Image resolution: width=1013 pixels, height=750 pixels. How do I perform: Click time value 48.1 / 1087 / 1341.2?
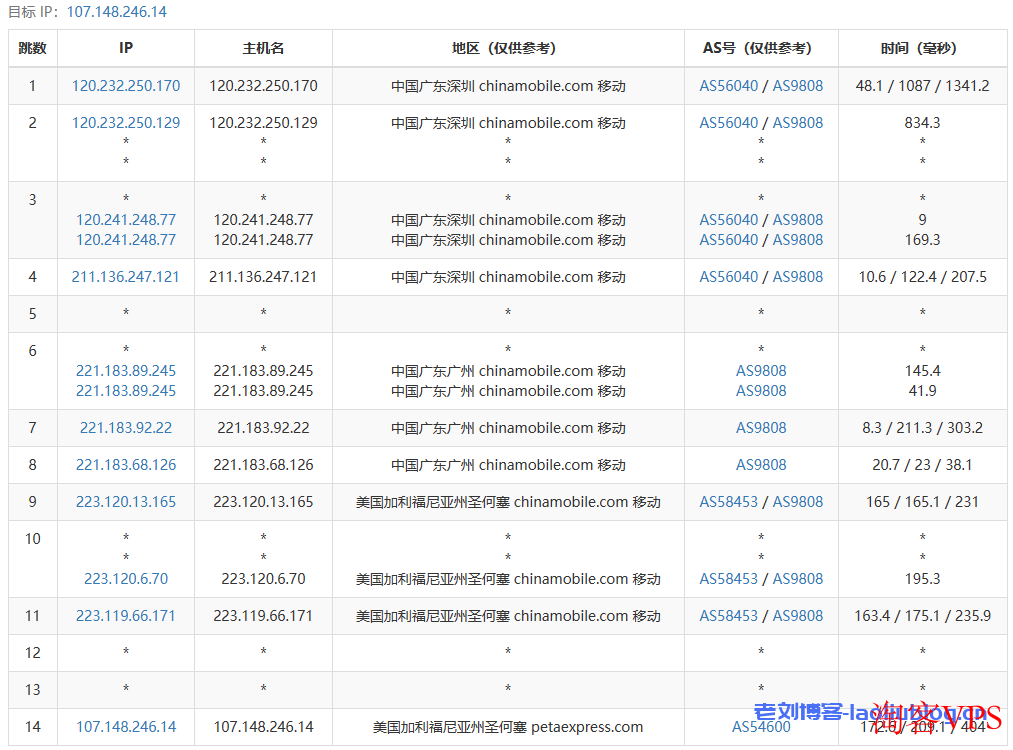point(922,86)
